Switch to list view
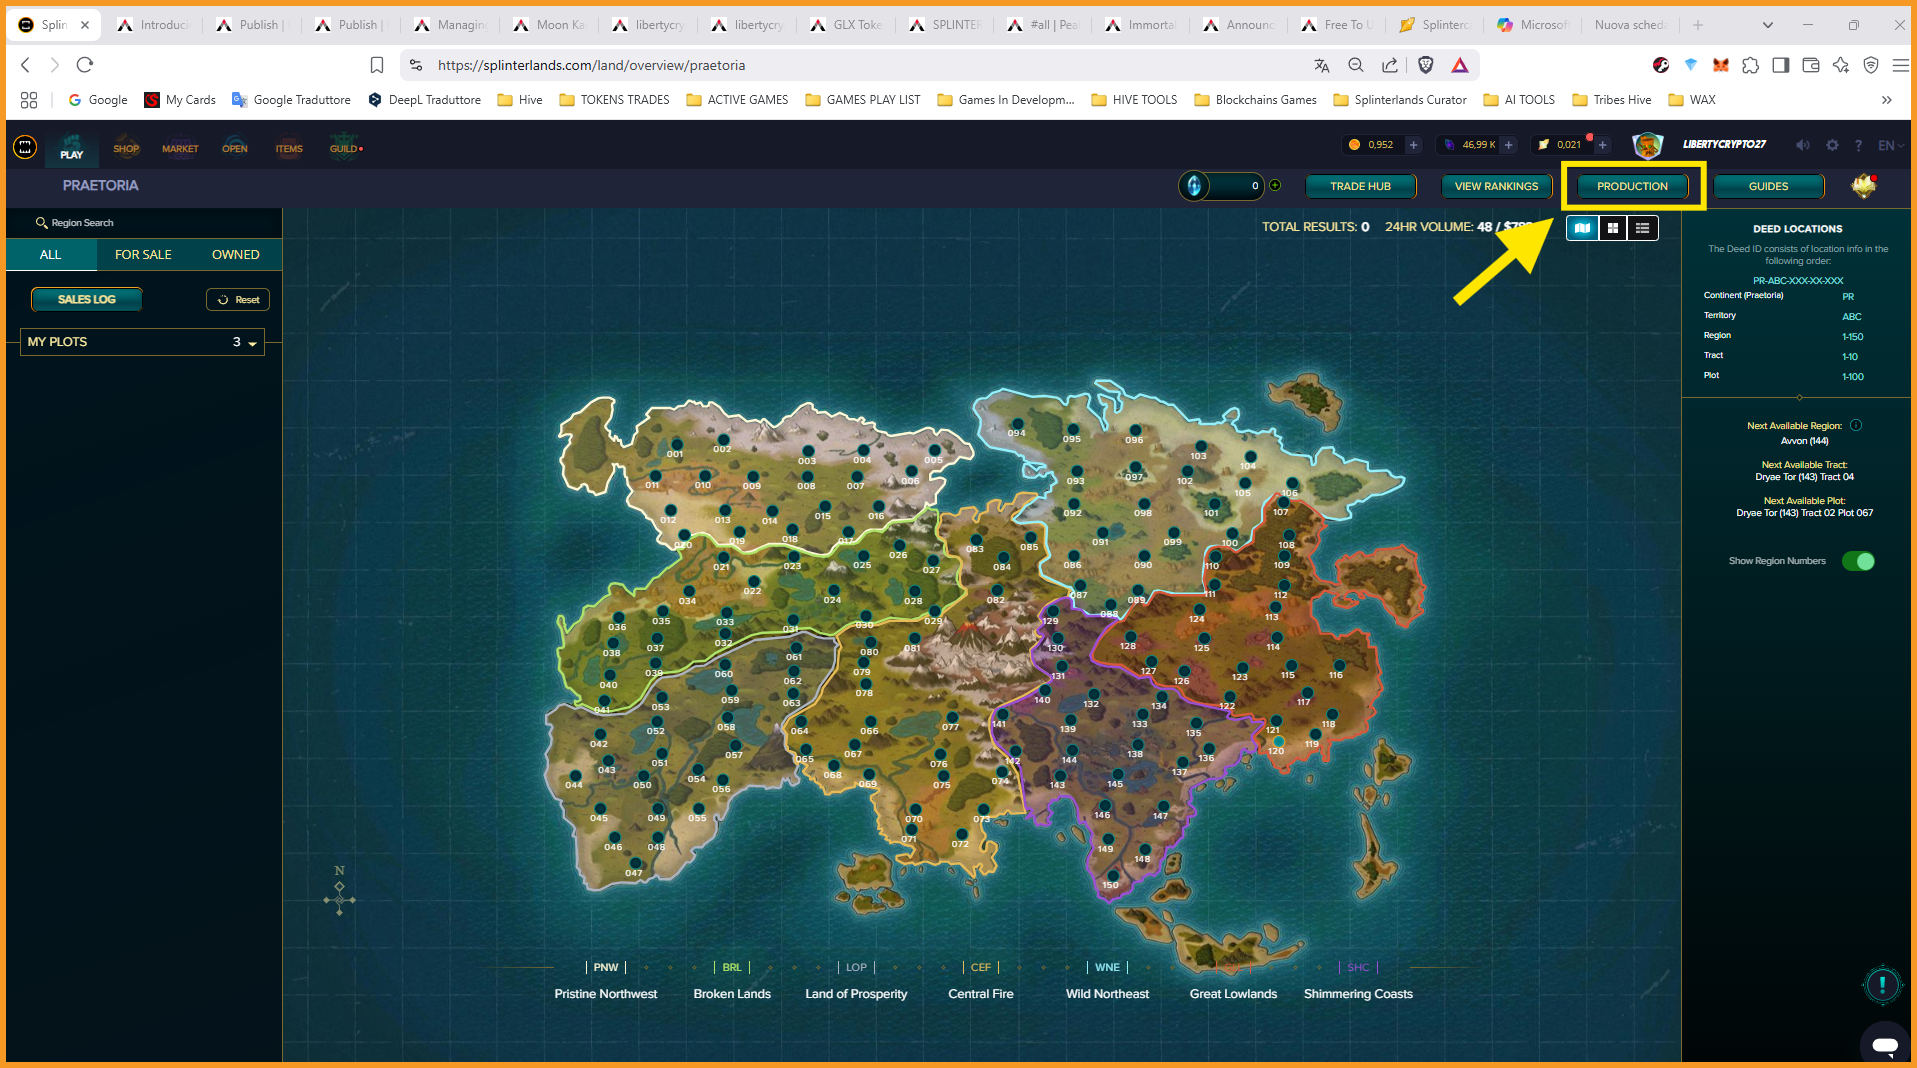Viewport: 1917px width, 1068px height. 1642,228
